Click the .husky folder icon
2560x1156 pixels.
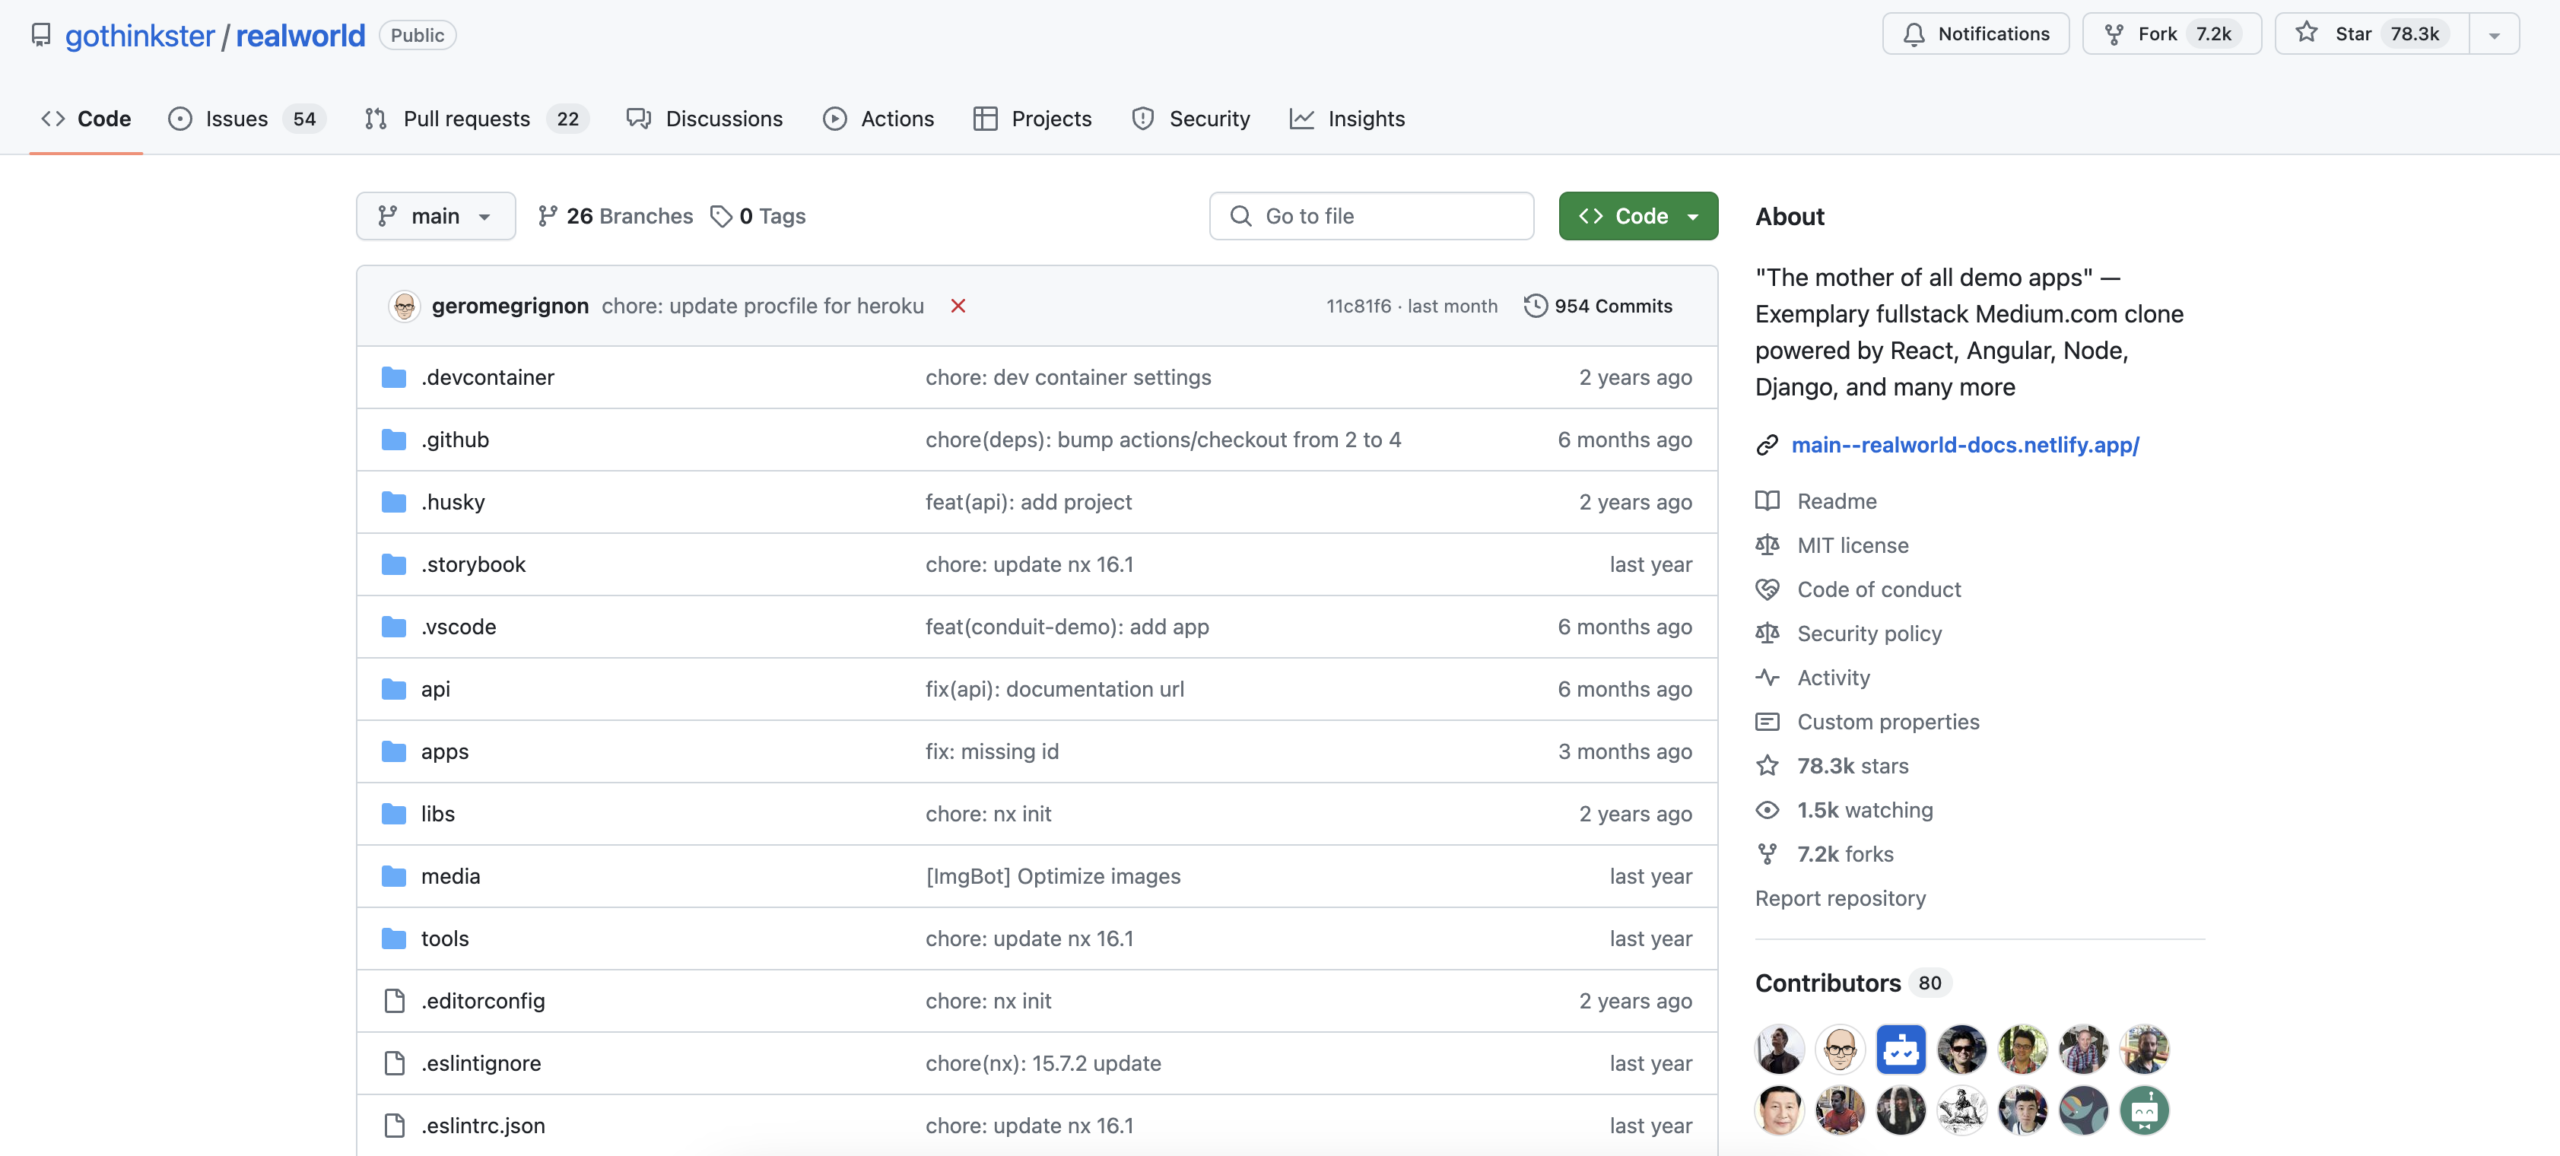pyautogui.click(x=394, y=502)
